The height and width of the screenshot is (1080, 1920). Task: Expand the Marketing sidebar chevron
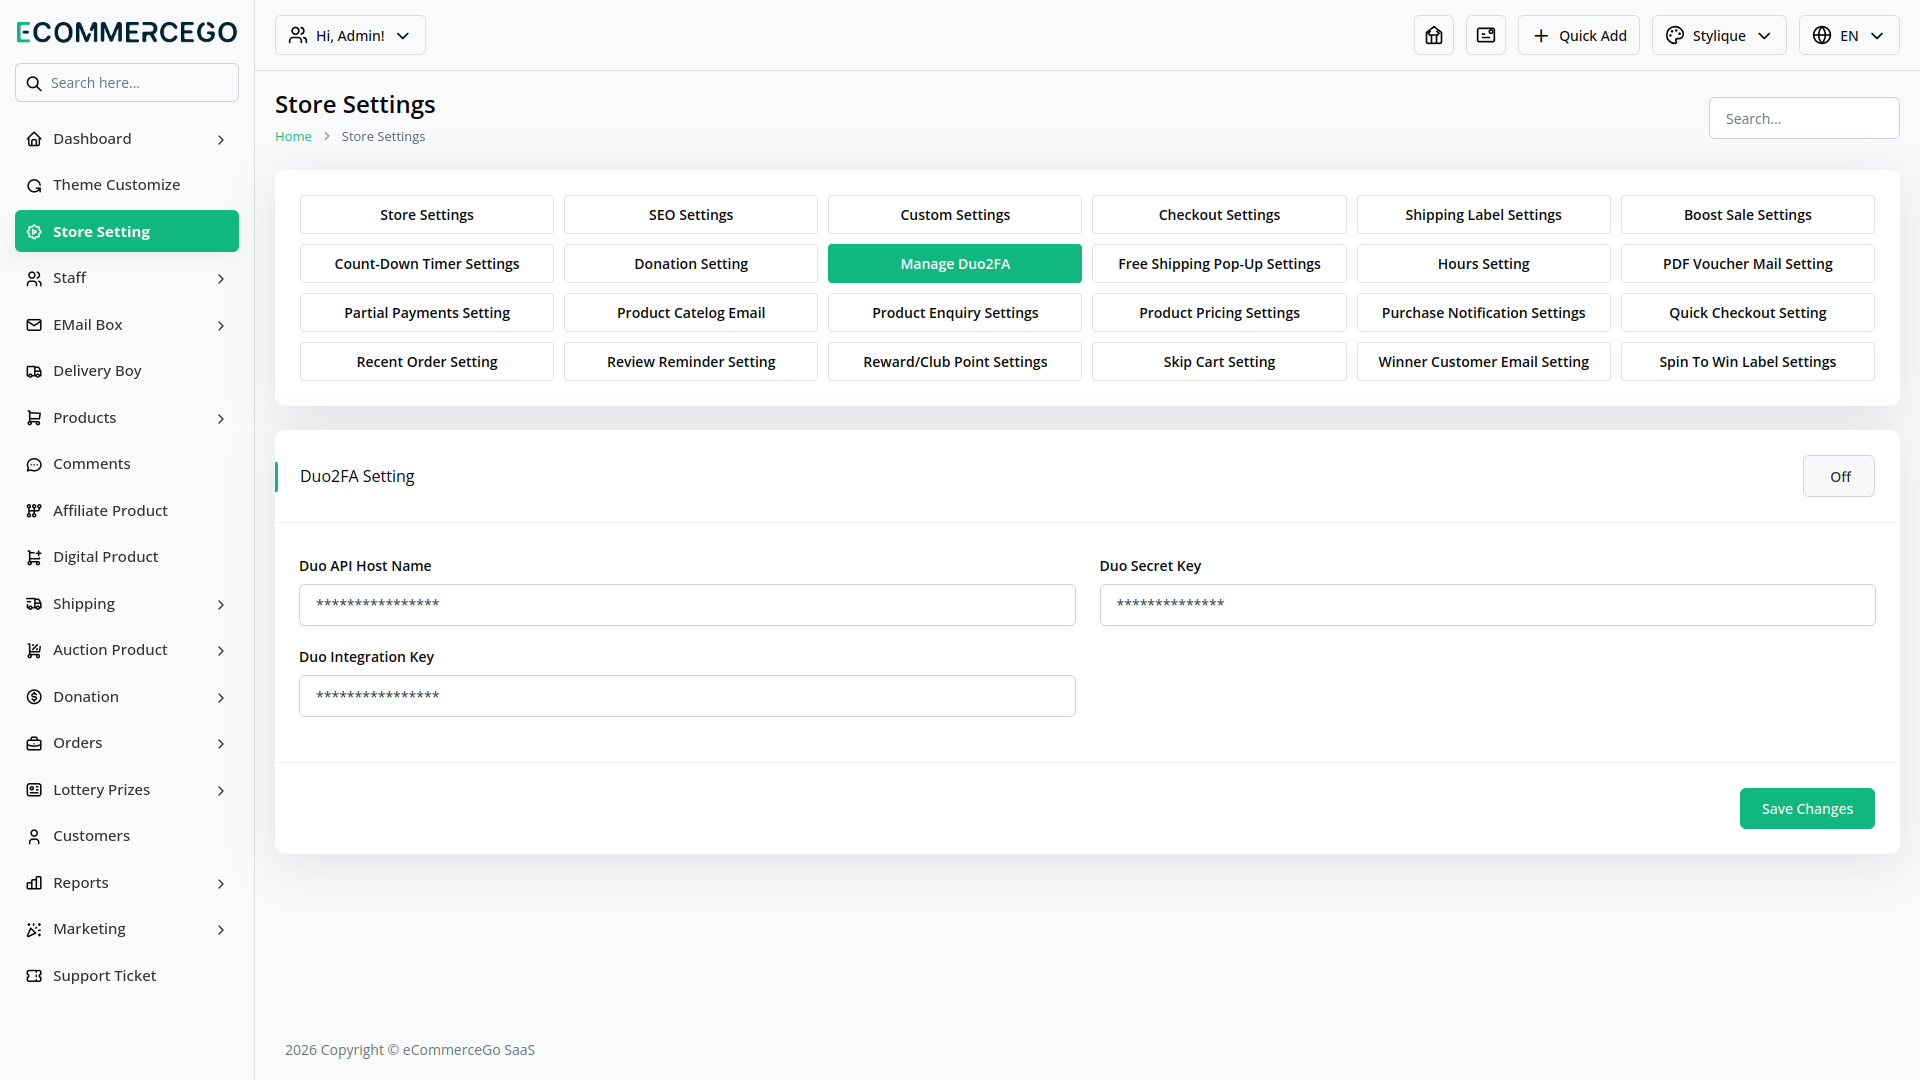pos(221,930)
